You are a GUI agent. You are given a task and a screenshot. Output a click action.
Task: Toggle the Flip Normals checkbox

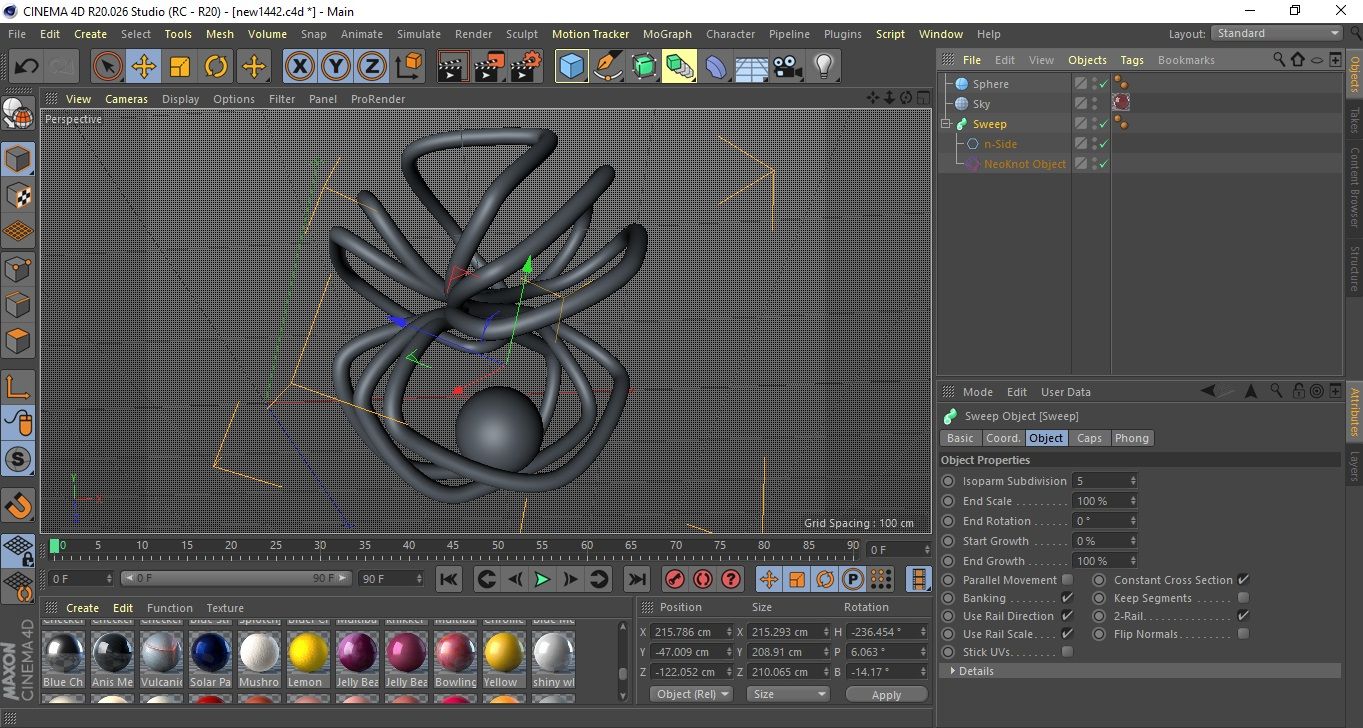1243,634
